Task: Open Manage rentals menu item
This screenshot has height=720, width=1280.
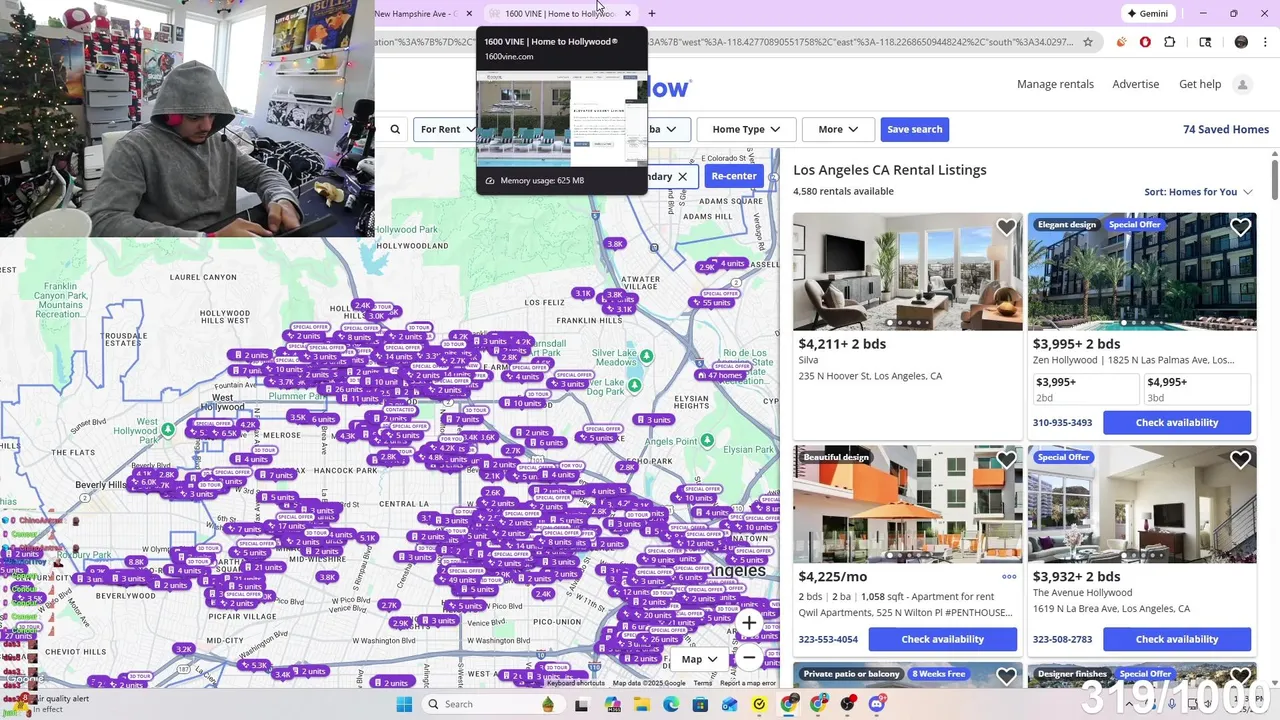Action: coord(1055,84)
